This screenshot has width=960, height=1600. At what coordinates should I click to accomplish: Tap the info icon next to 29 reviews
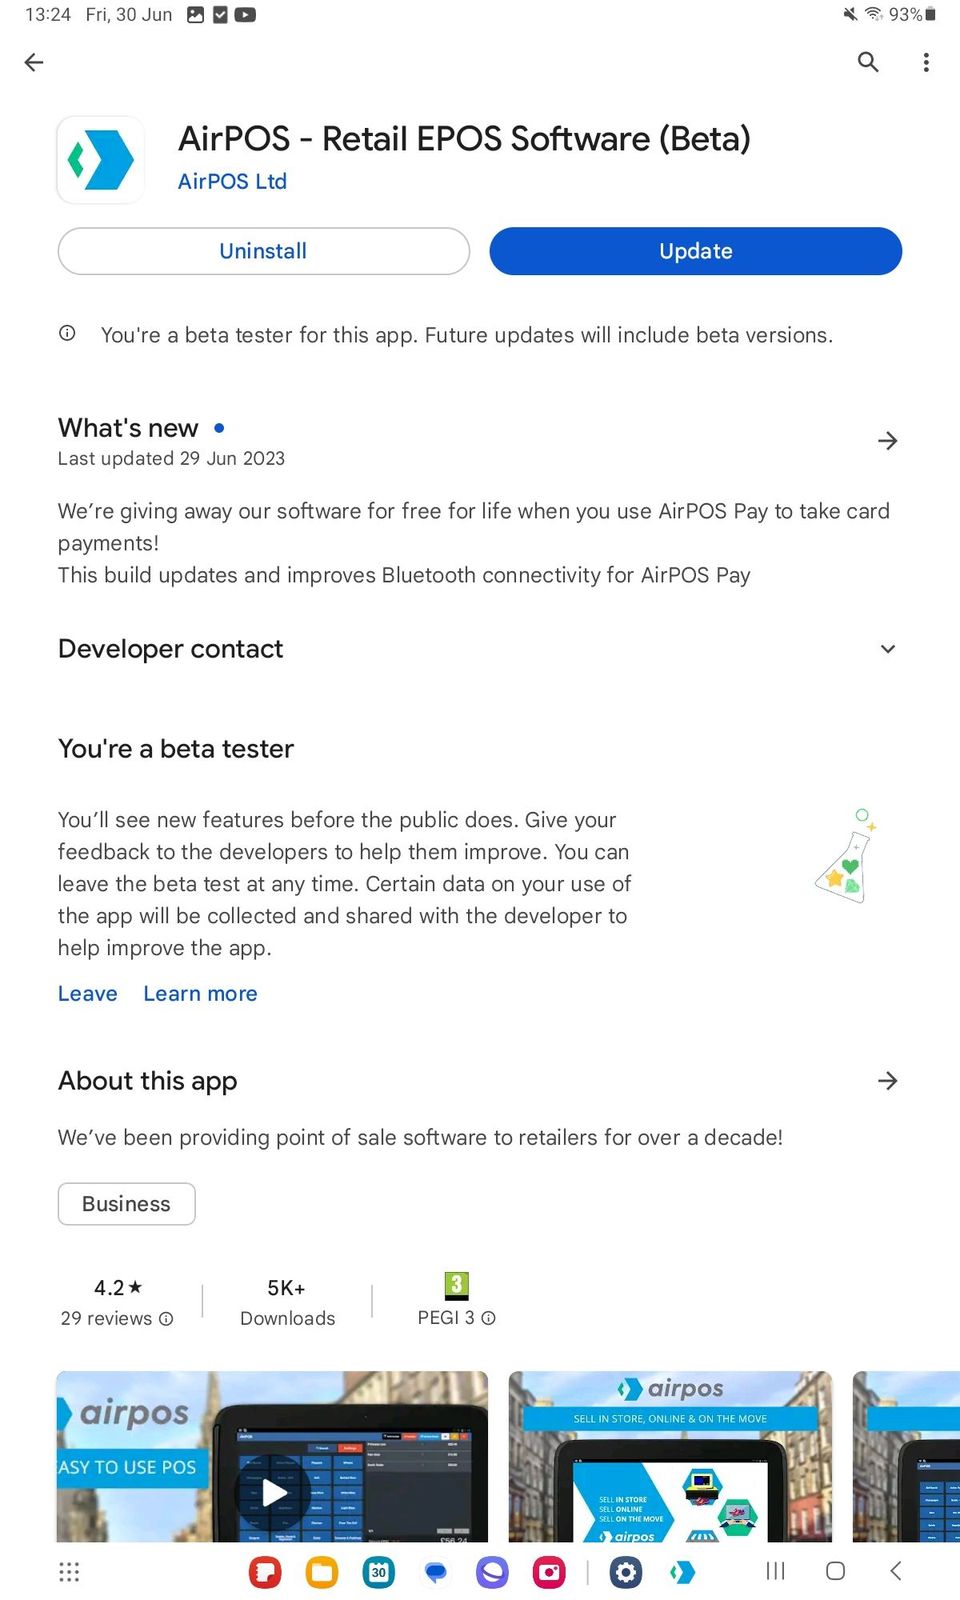coord(165,1318)
